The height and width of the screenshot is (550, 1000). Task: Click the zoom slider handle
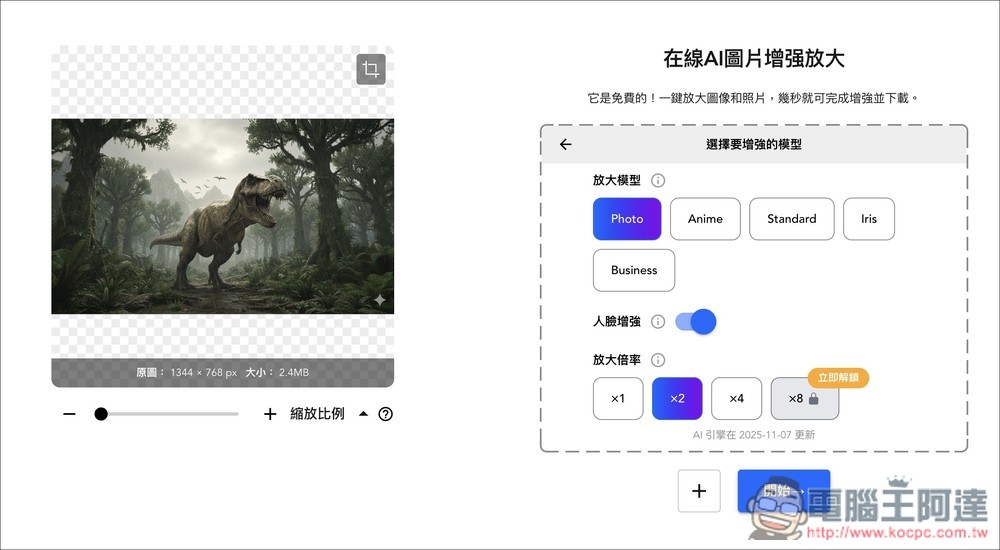pos(101,414)
